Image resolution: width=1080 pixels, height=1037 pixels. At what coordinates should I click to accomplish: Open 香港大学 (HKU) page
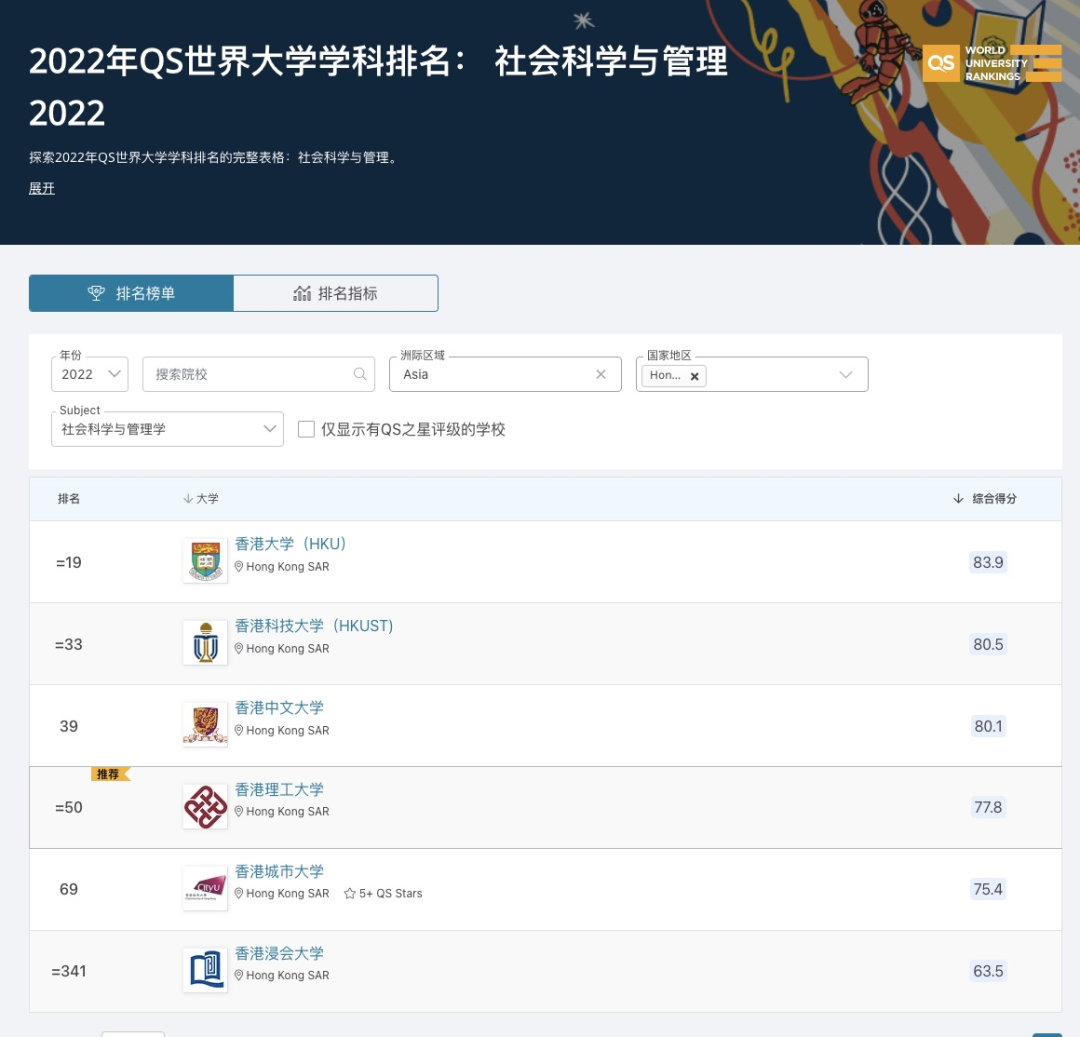coord(290,544)
